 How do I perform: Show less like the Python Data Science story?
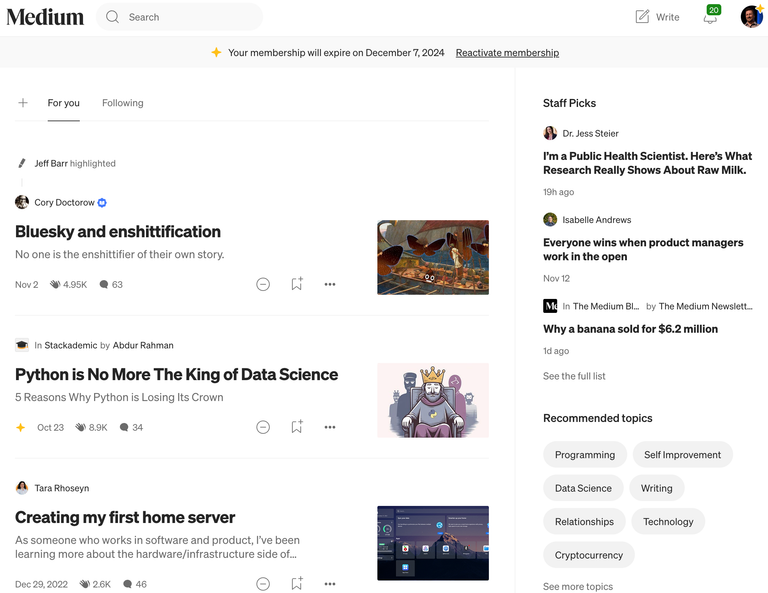tap(263, 427)
